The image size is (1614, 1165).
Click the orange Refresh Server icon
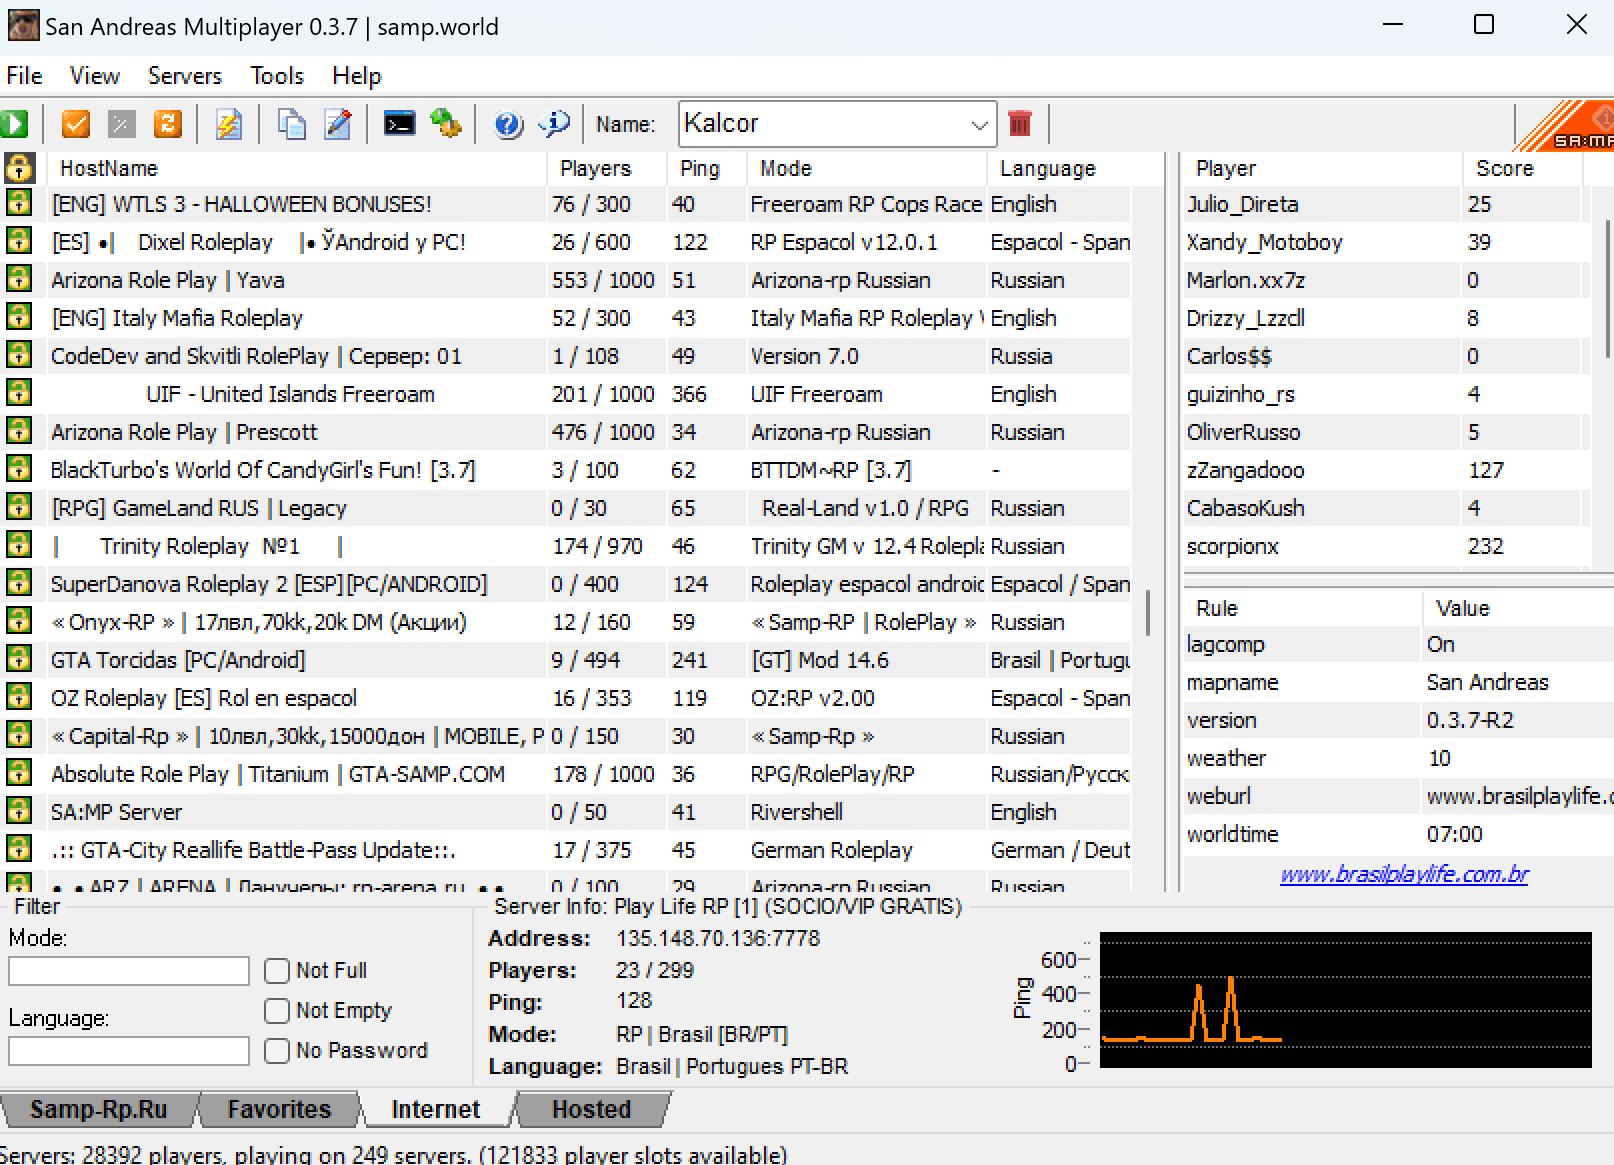pos(168,124)
